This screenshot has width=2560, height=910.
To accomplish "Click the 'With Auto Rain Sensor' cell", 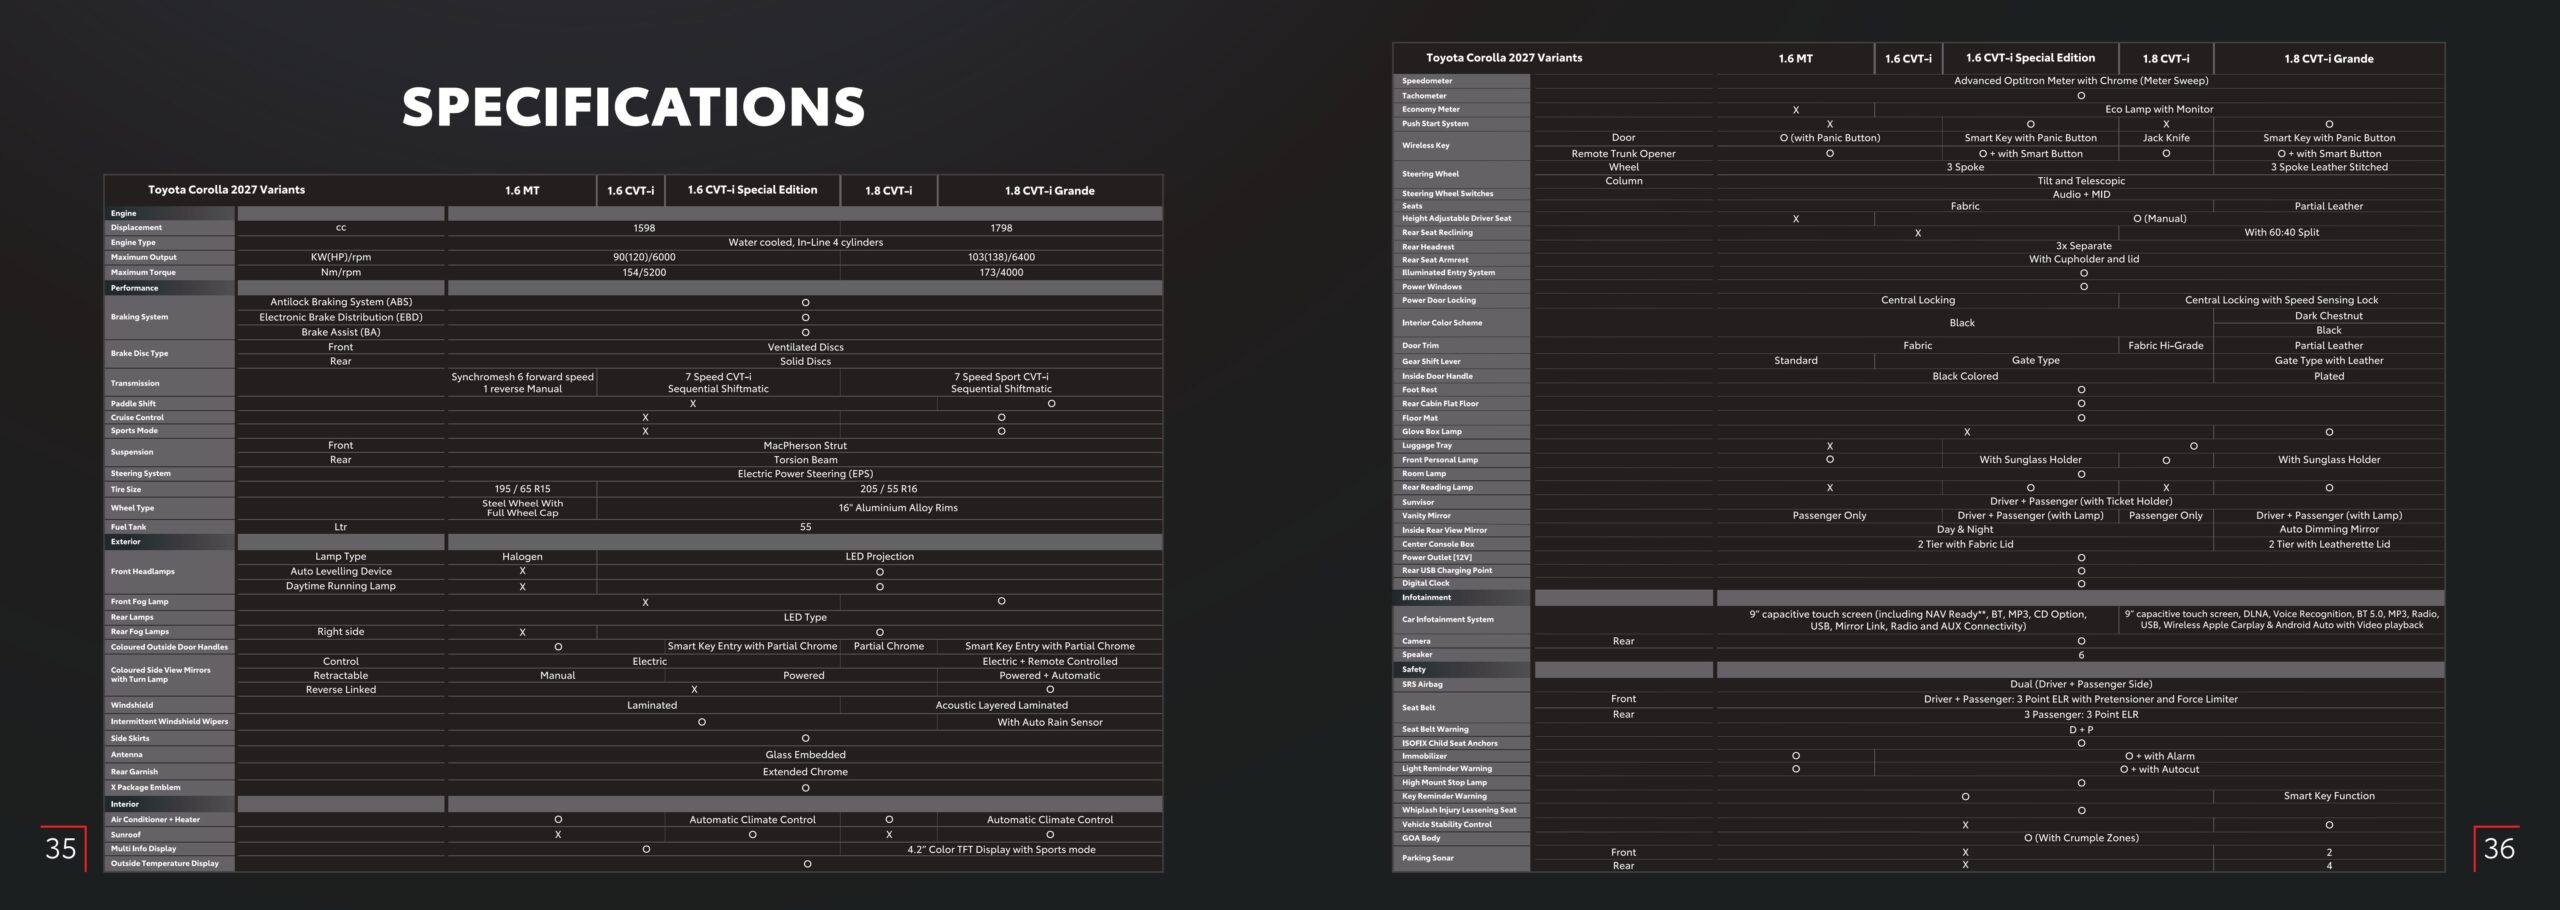I will [x=1049, y=722].
